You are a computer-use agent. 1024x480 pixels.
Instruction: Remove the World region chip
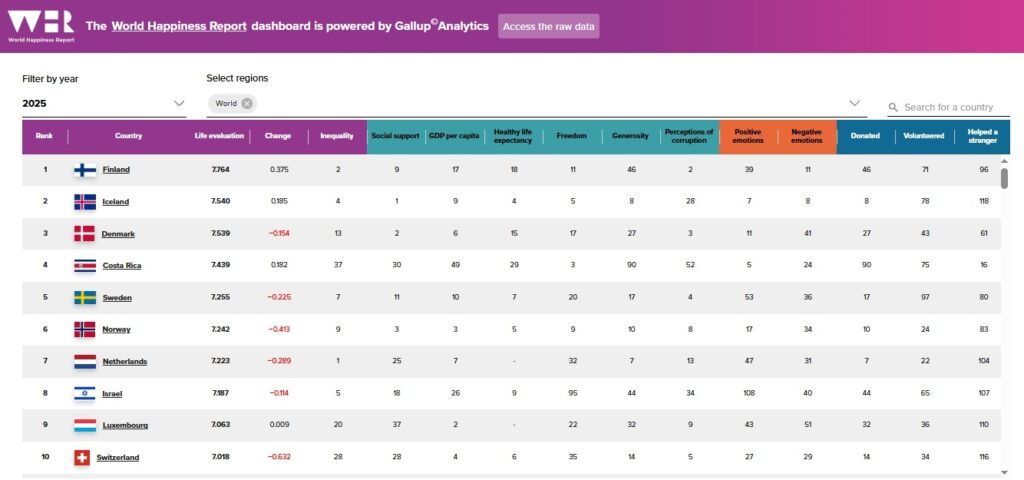pyautogui.click(x=247, y=103)
